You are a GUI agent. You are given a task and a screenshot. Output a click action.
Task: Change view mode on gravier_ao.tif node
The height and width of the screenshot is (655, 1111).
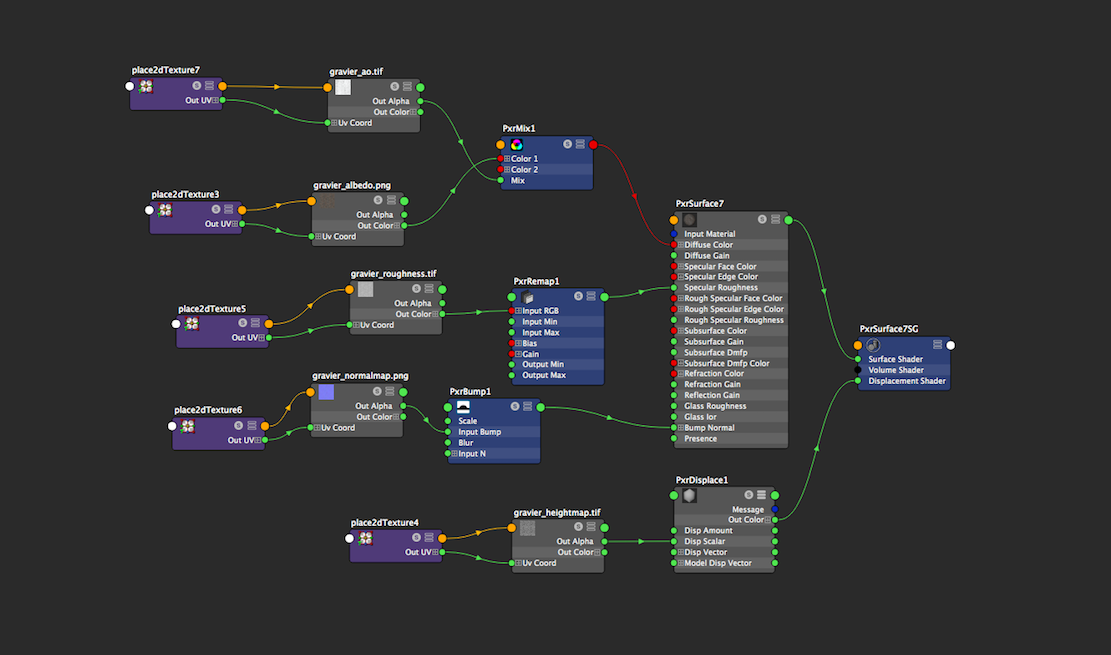point(407,86)
